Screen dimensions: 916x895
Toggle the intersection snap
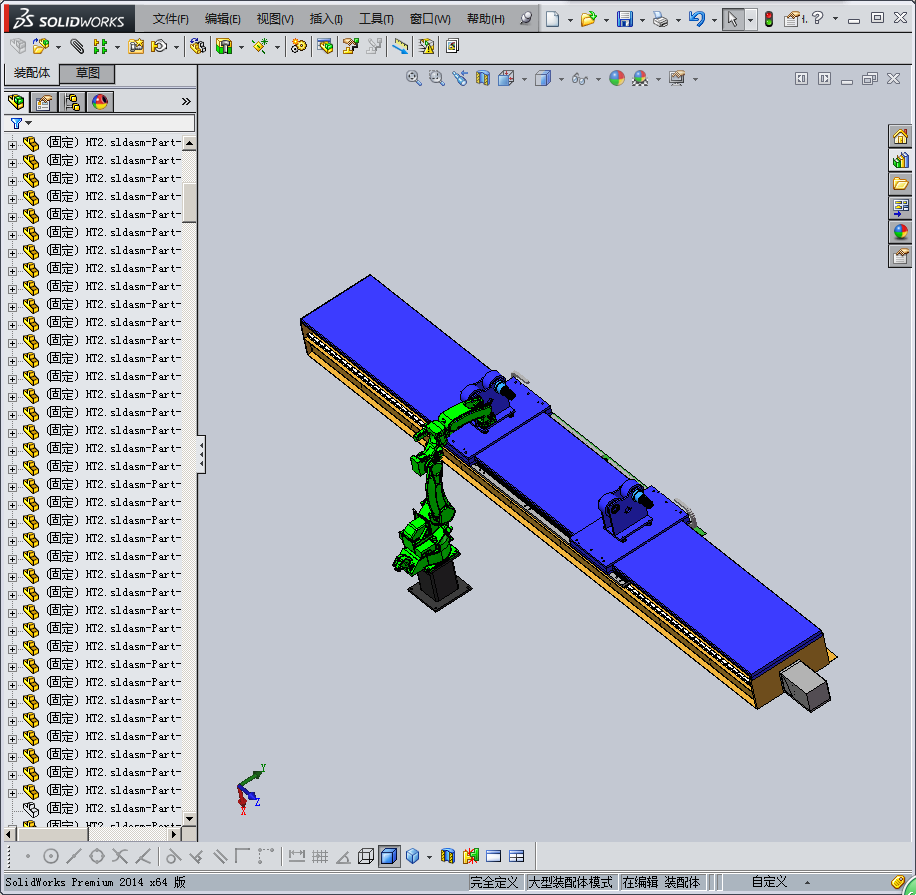(120, 856)
